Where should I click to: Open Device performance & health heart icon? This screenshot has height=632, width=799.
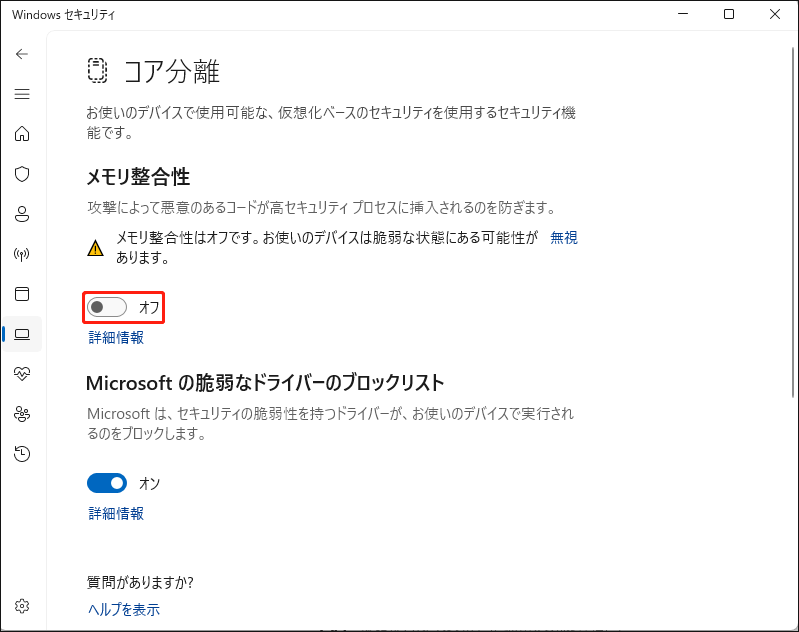tap(22, 374)
